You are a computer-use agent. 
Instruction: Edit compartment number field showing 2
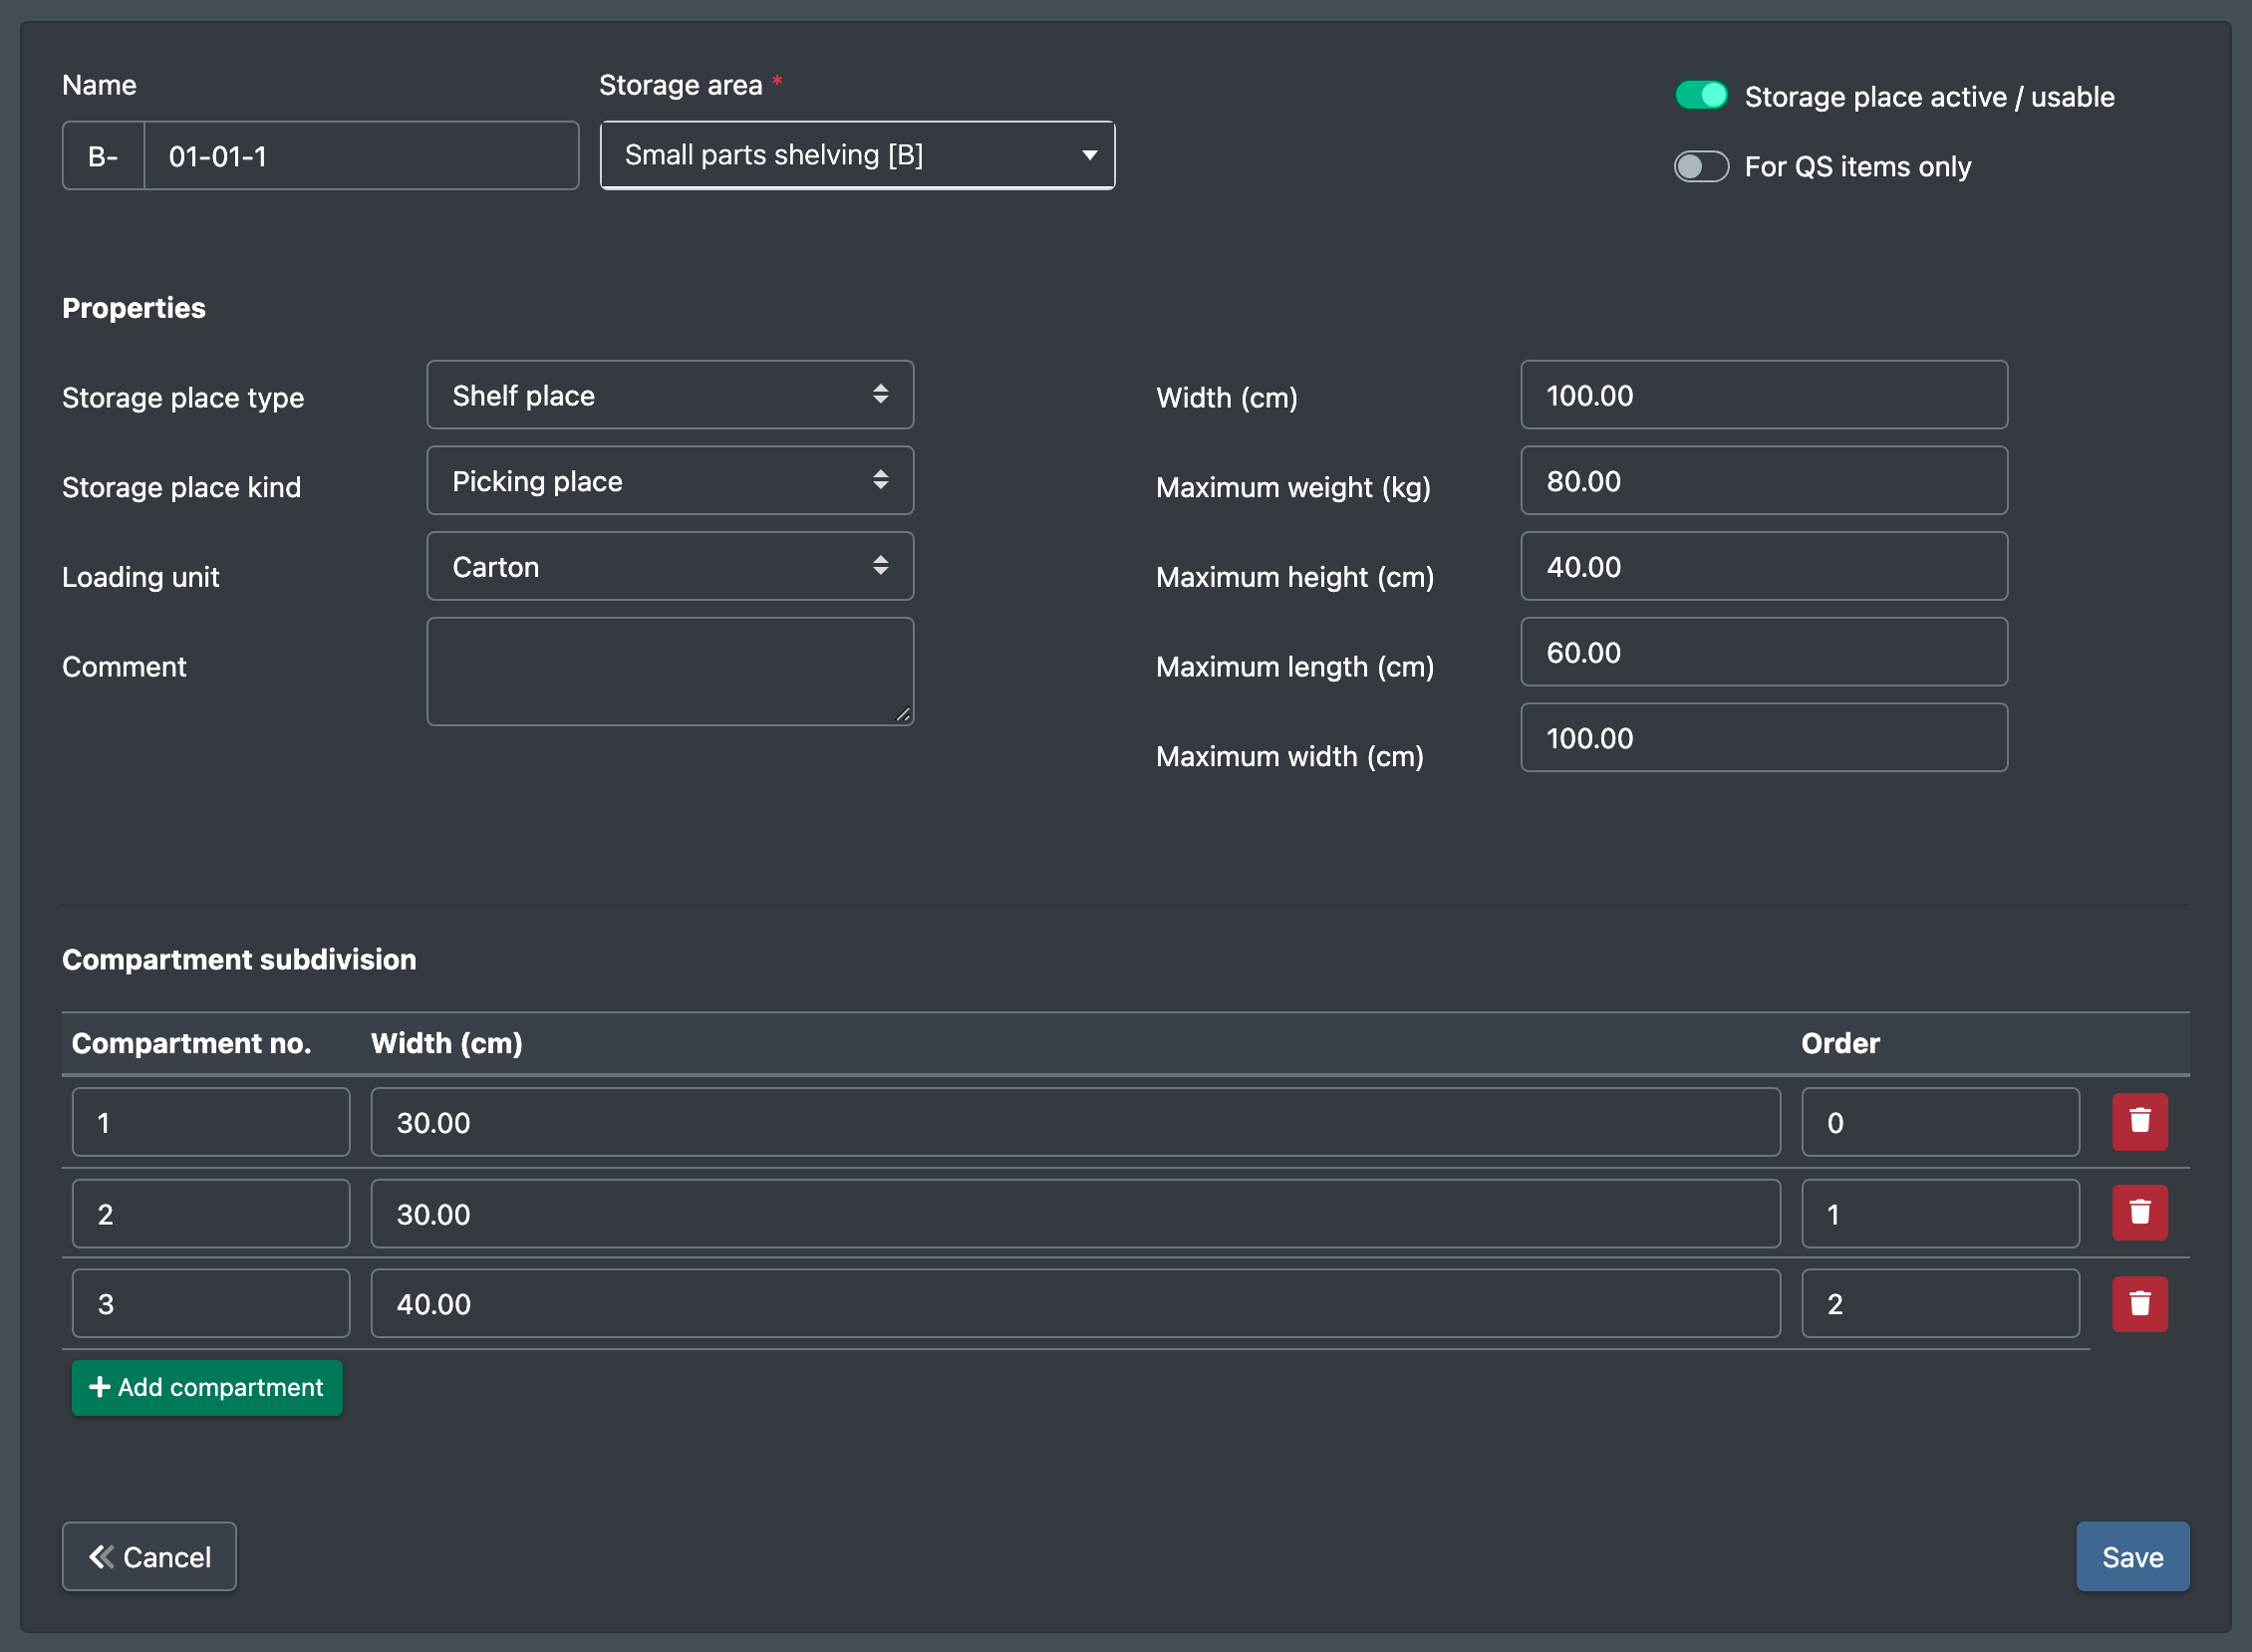click(211, 1213)
